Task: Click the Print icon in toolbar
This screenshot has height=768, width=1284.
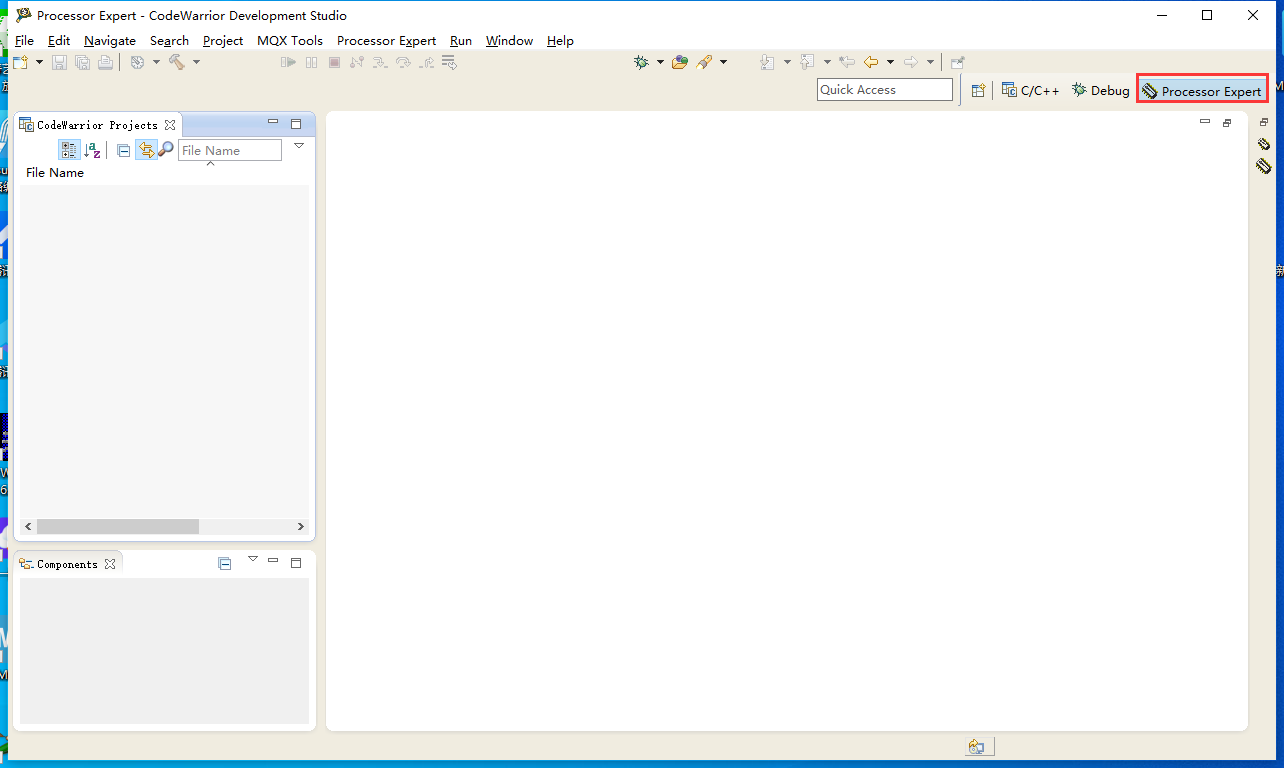Action: tap(105, 62)
